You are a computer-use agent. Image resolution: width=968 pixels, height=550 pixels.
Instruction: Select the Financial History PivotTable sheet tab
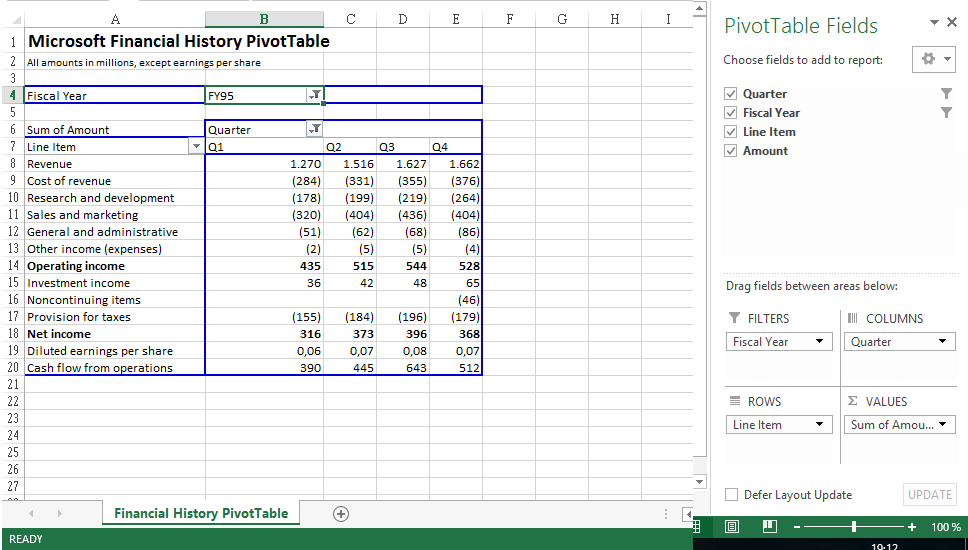(201, 513)
